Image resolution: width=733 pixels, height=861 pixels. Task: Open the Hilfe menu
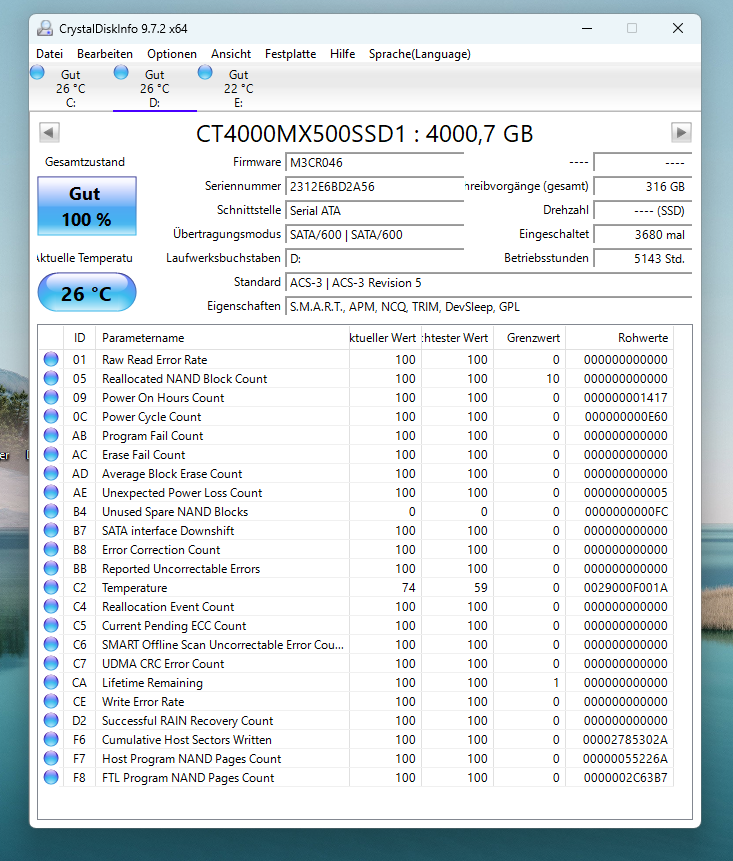[x=343, y=54]
